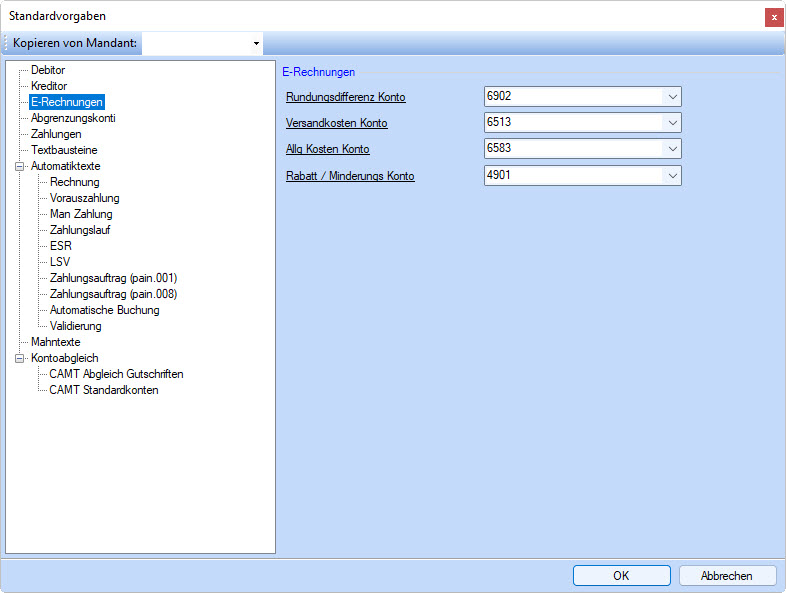Select Zahlungsauftrag (pain.001) entry

point(113,278)
